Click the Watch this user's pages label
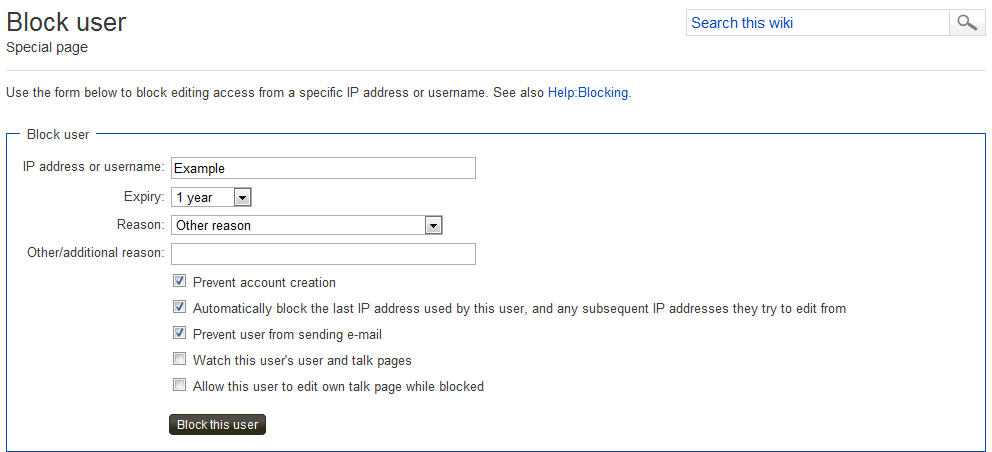 [x=302, y=361]
